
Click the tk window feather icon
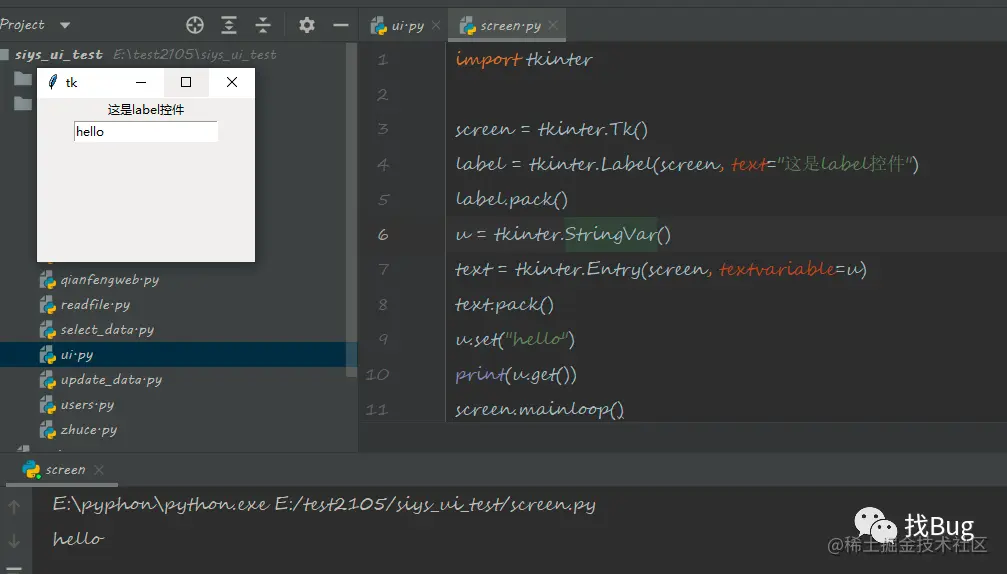53,82
